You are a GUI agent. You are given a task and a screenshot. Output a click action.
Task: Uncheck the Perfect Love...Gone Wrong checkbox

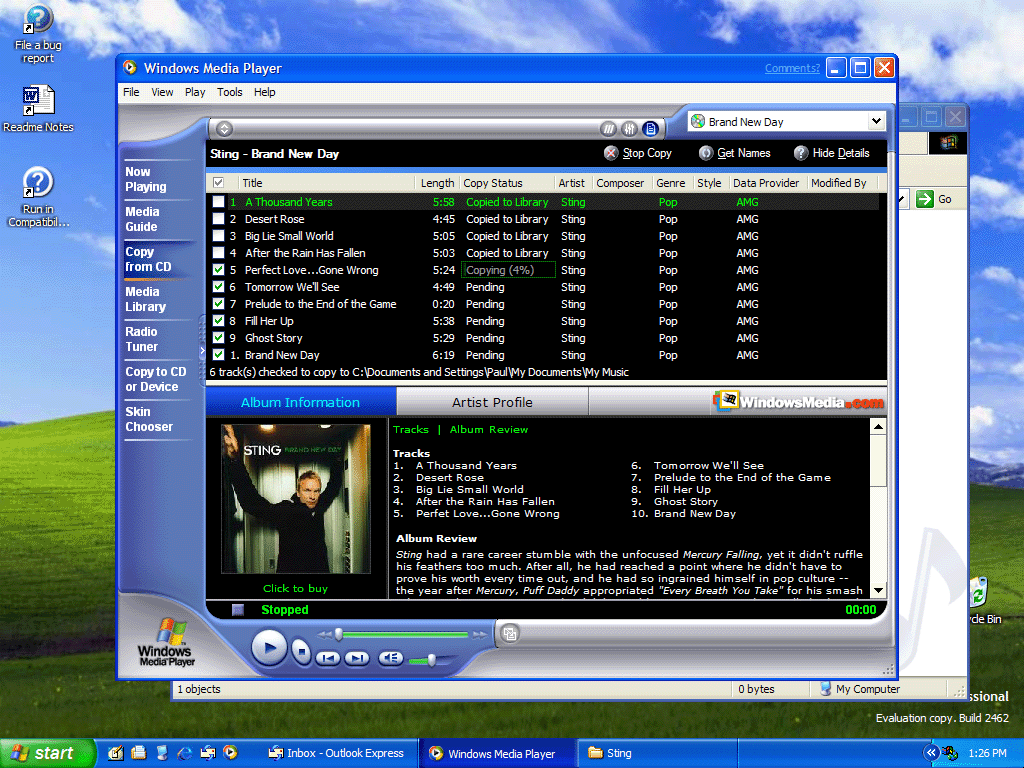click(218, 270)
